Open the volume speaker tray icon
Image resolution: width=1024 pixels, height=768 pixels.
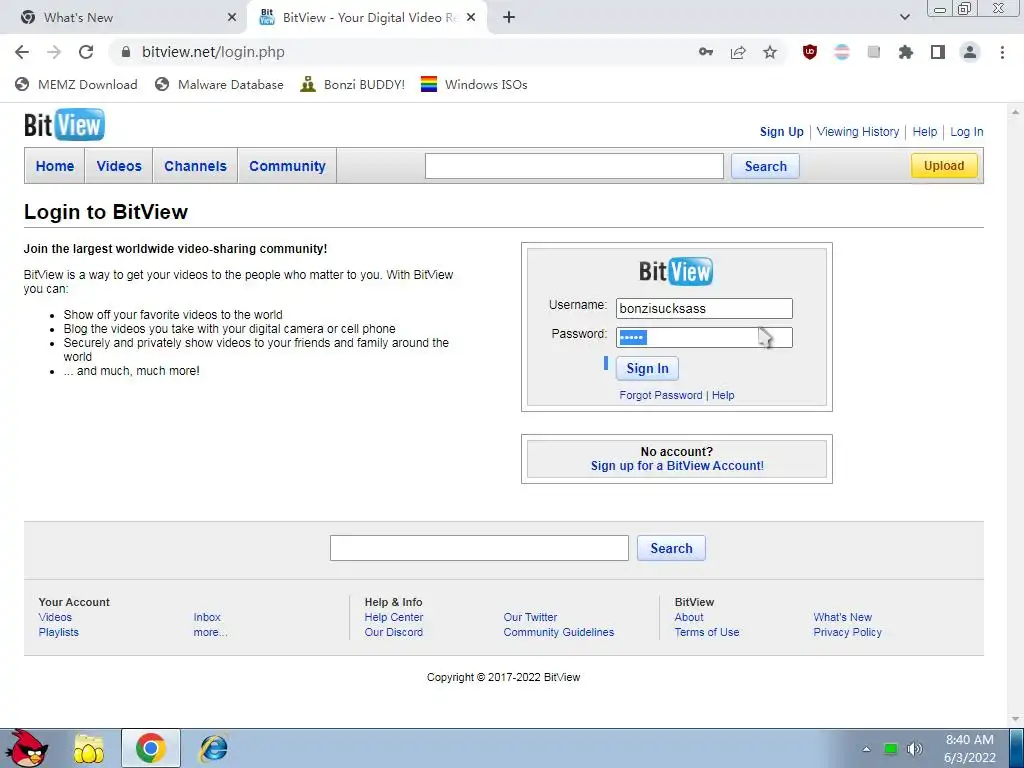(x=915, y=748)
